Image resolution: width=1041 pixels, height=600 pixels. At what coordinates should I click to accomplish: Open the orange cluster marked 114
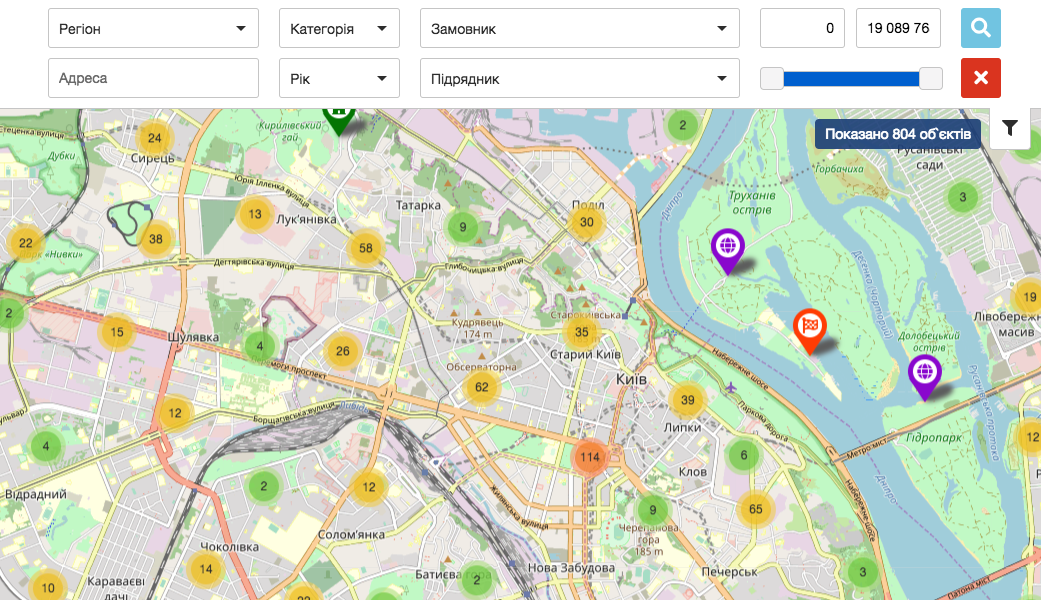pos(590,458)
